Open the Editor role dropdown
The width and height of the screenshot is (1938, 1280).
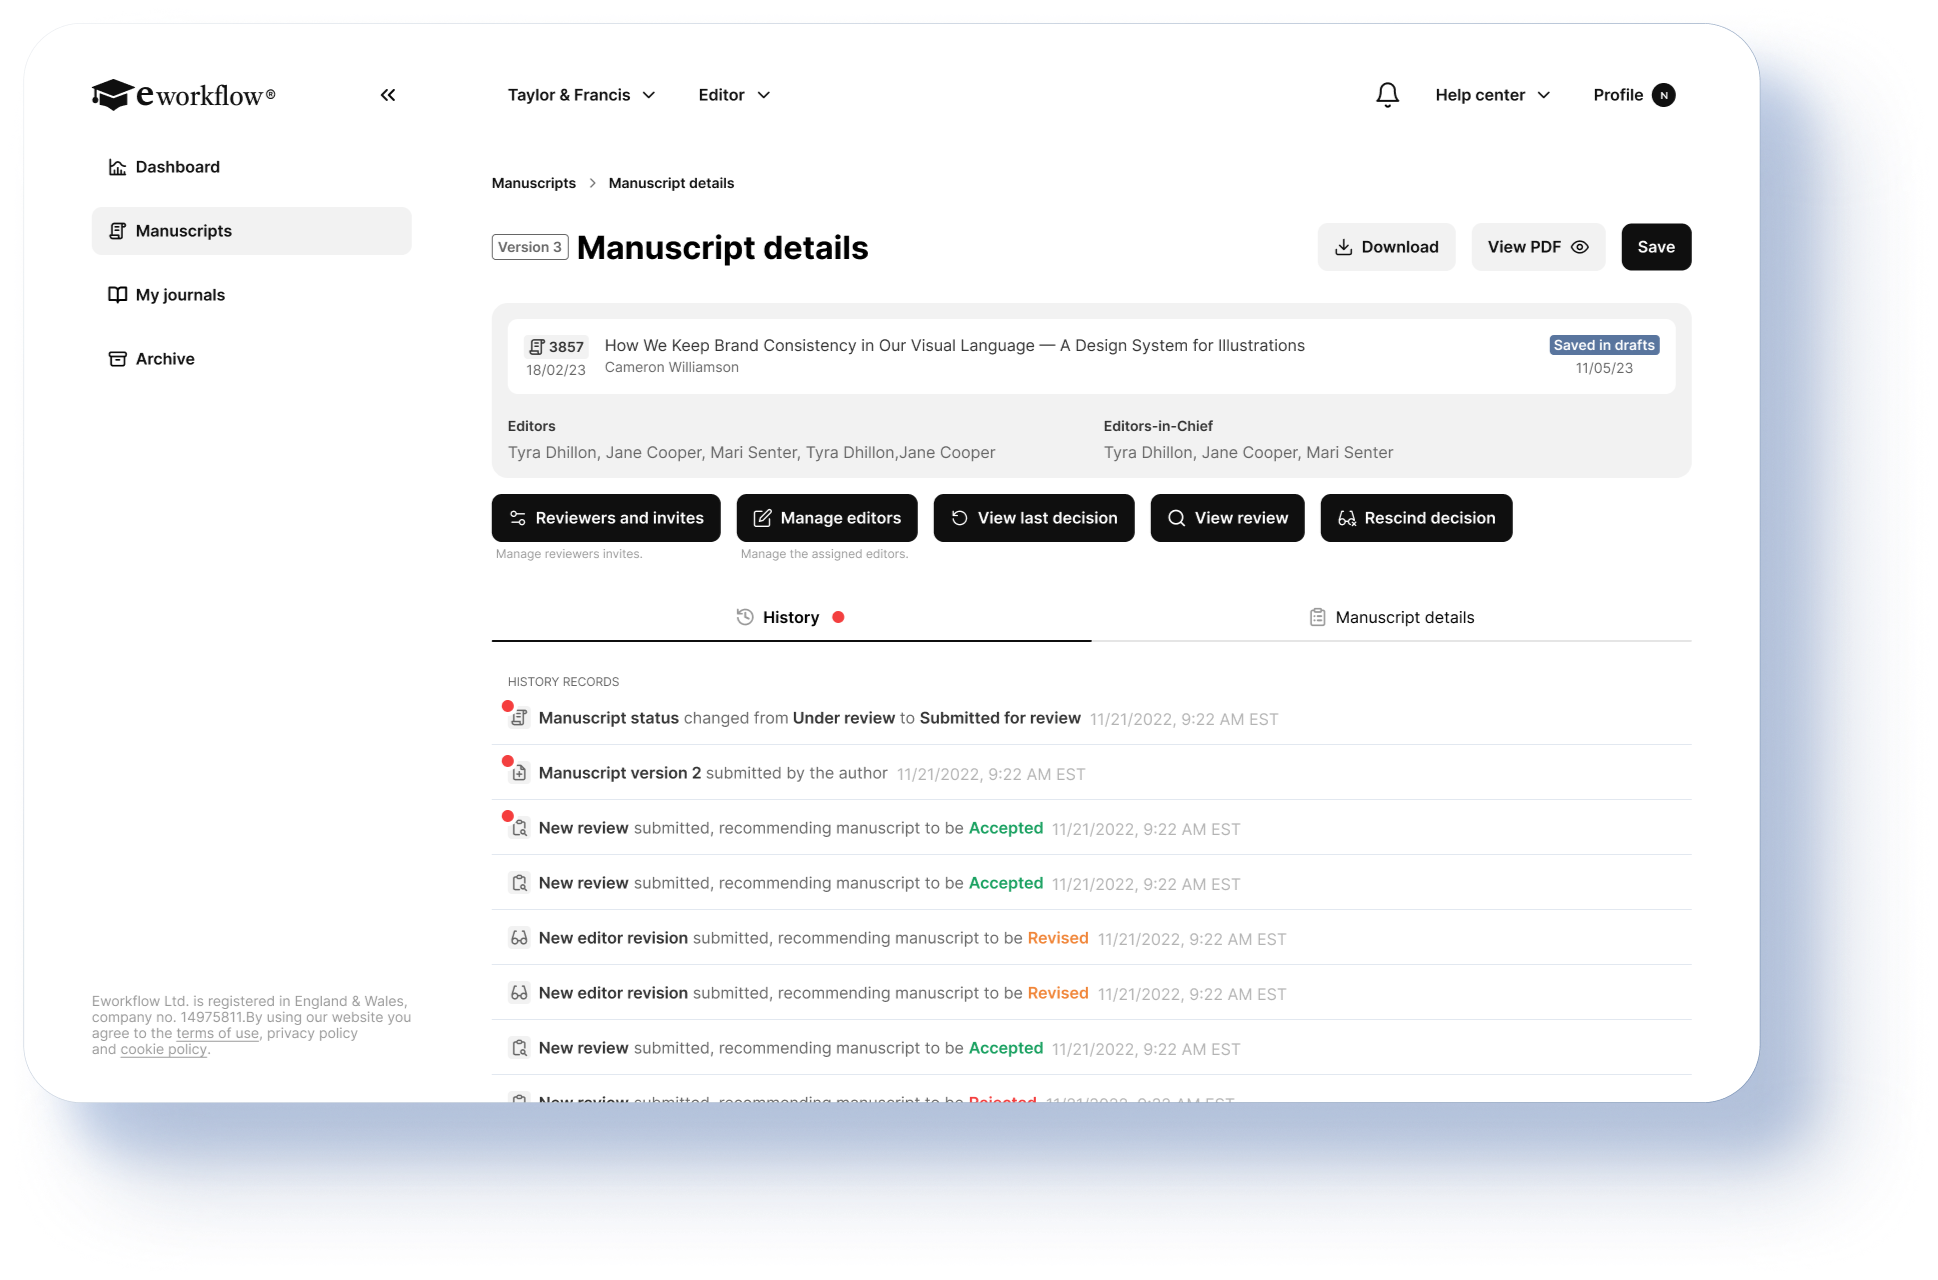(x=734, y=95)
